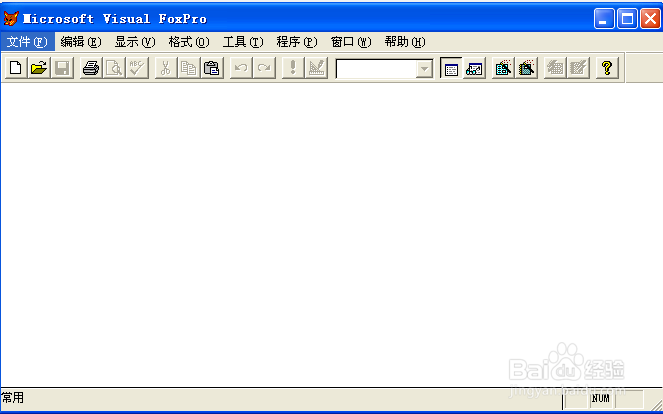This screenshot has width=663, height=414.
Task: Click inside the database combo box field
Action: coord(376,69)
